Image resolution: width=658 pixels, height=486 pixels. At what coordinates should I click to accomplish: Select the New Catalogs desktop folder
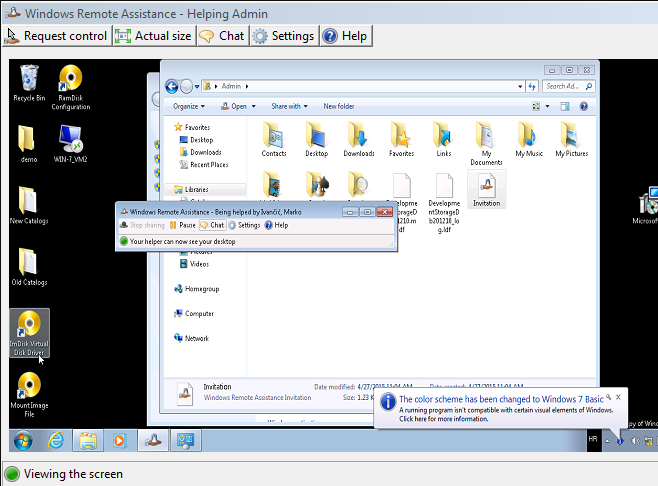pos(29,206)
